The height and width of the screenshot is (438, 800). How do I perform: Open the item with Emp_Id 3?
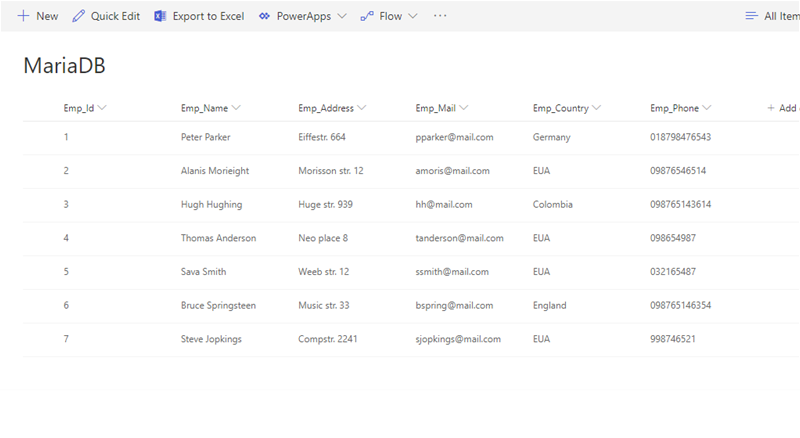(66, 204)
